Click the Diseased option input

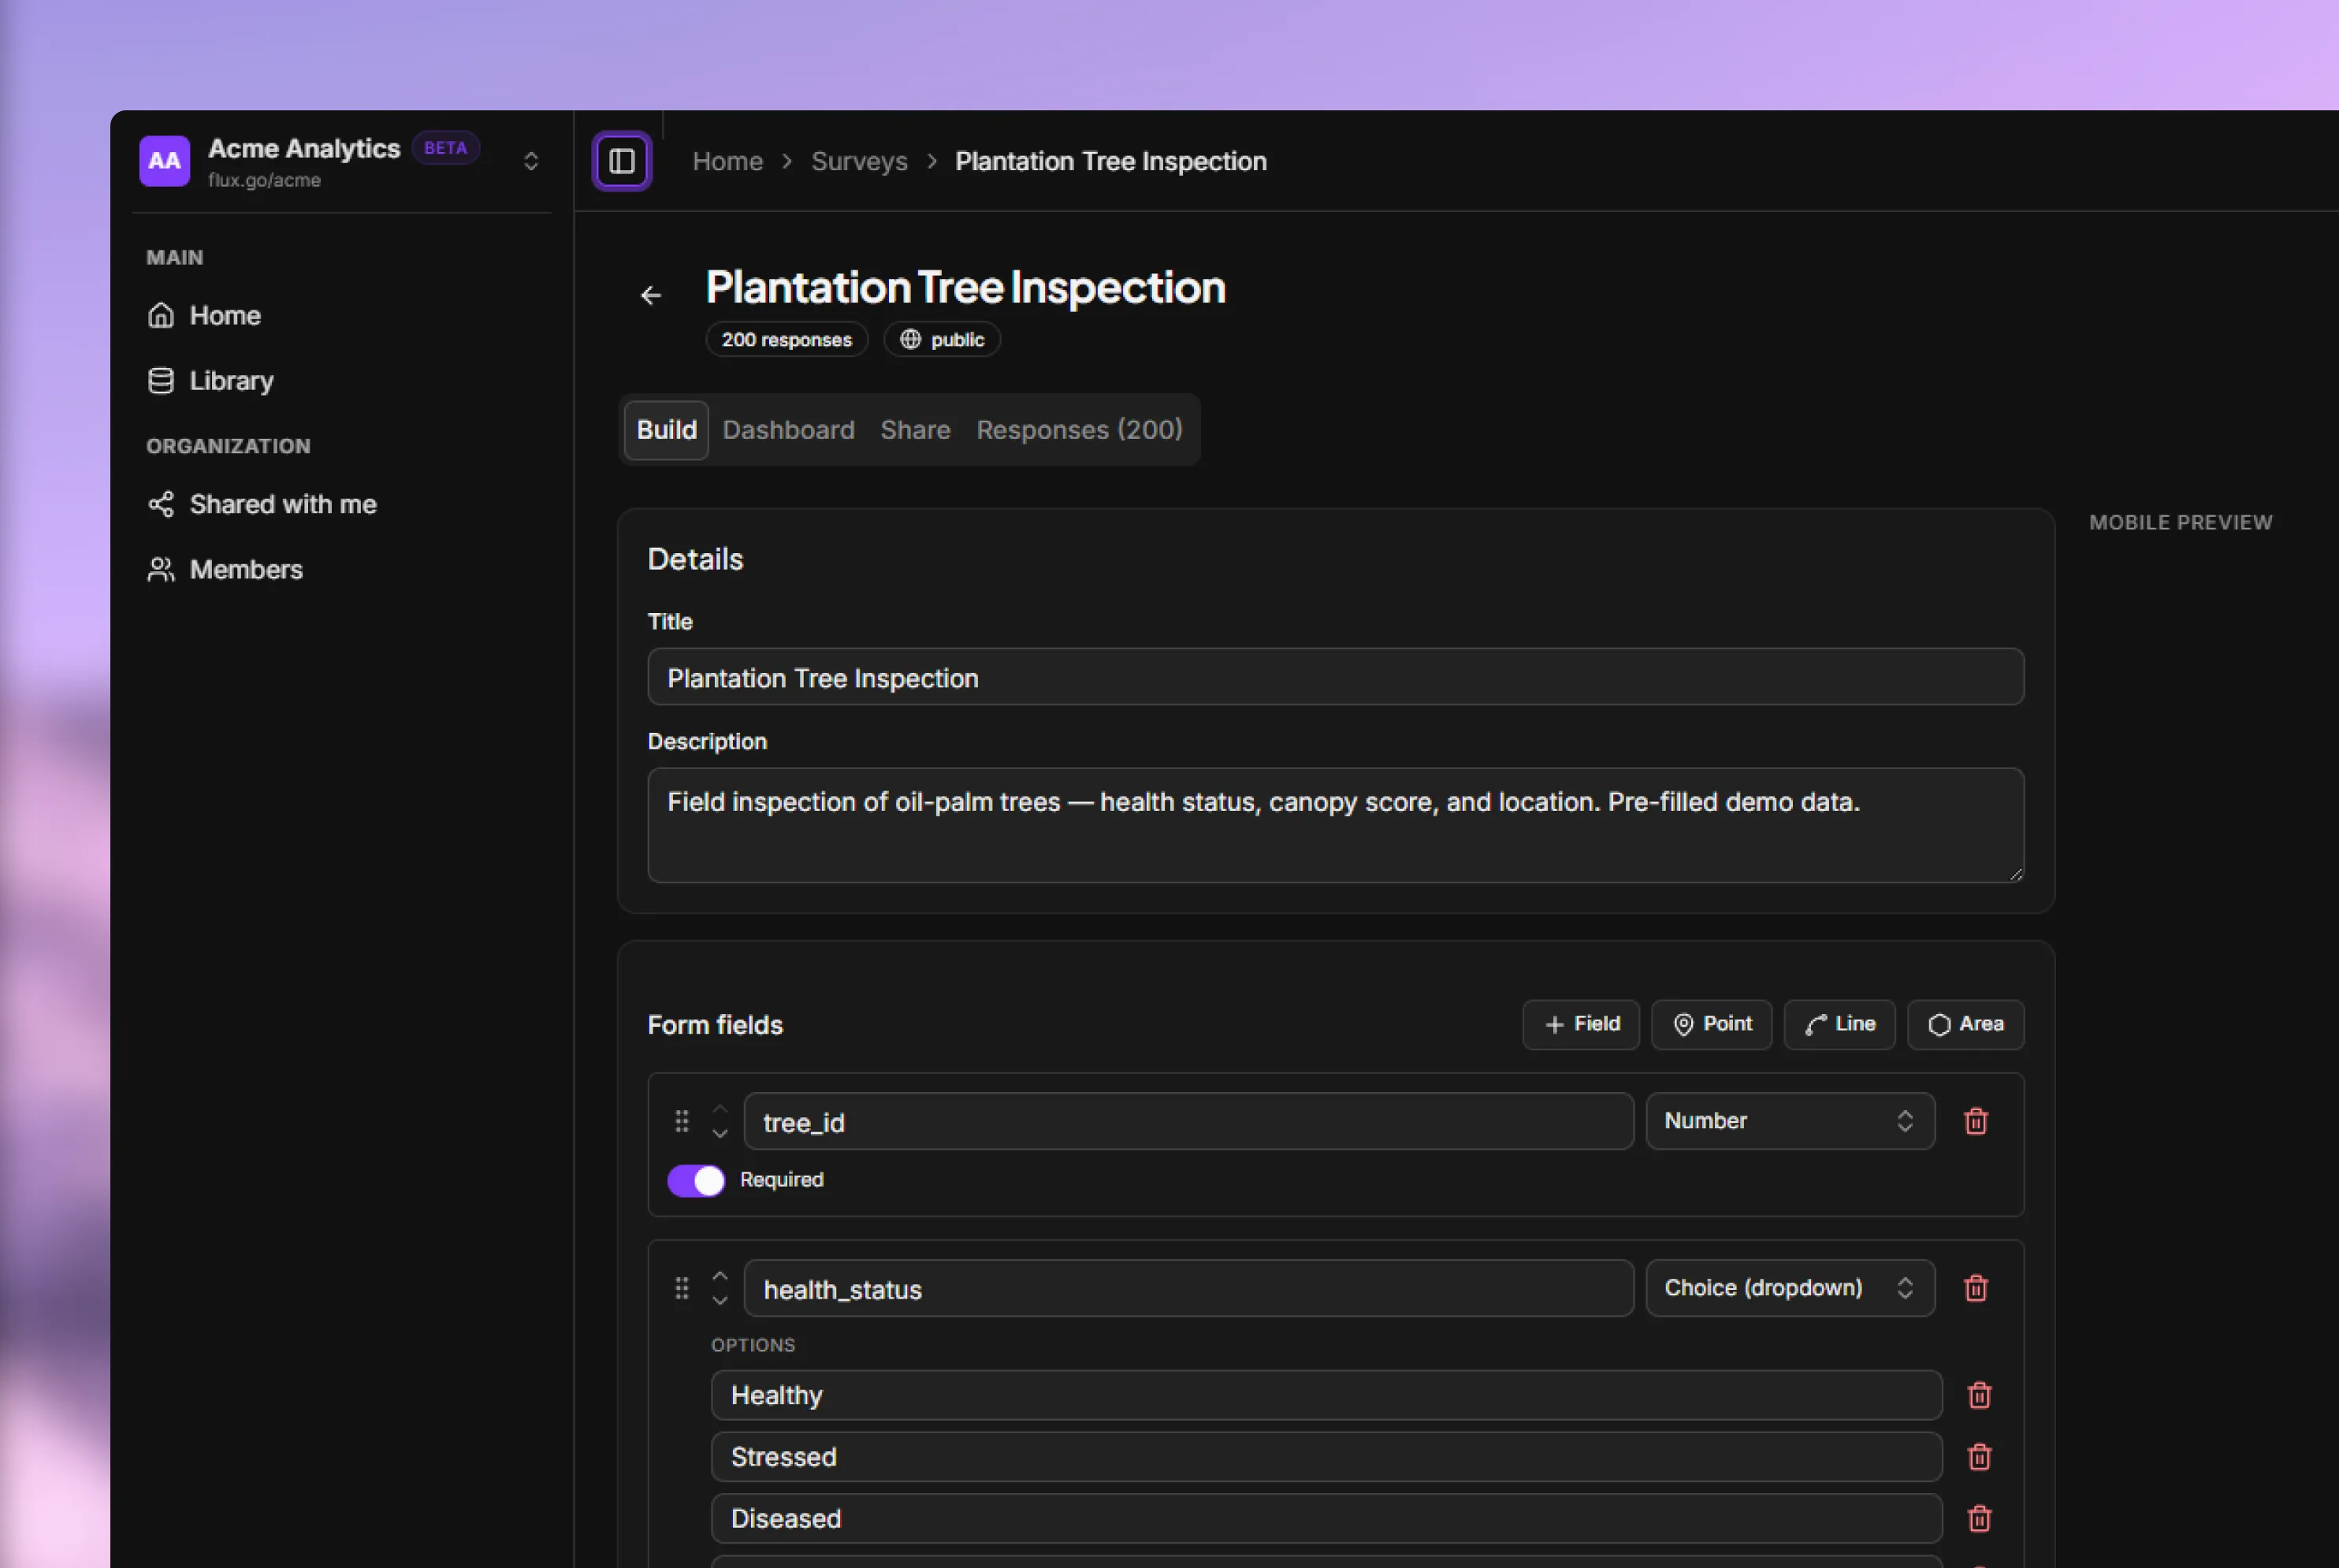coord(1326,1519)
